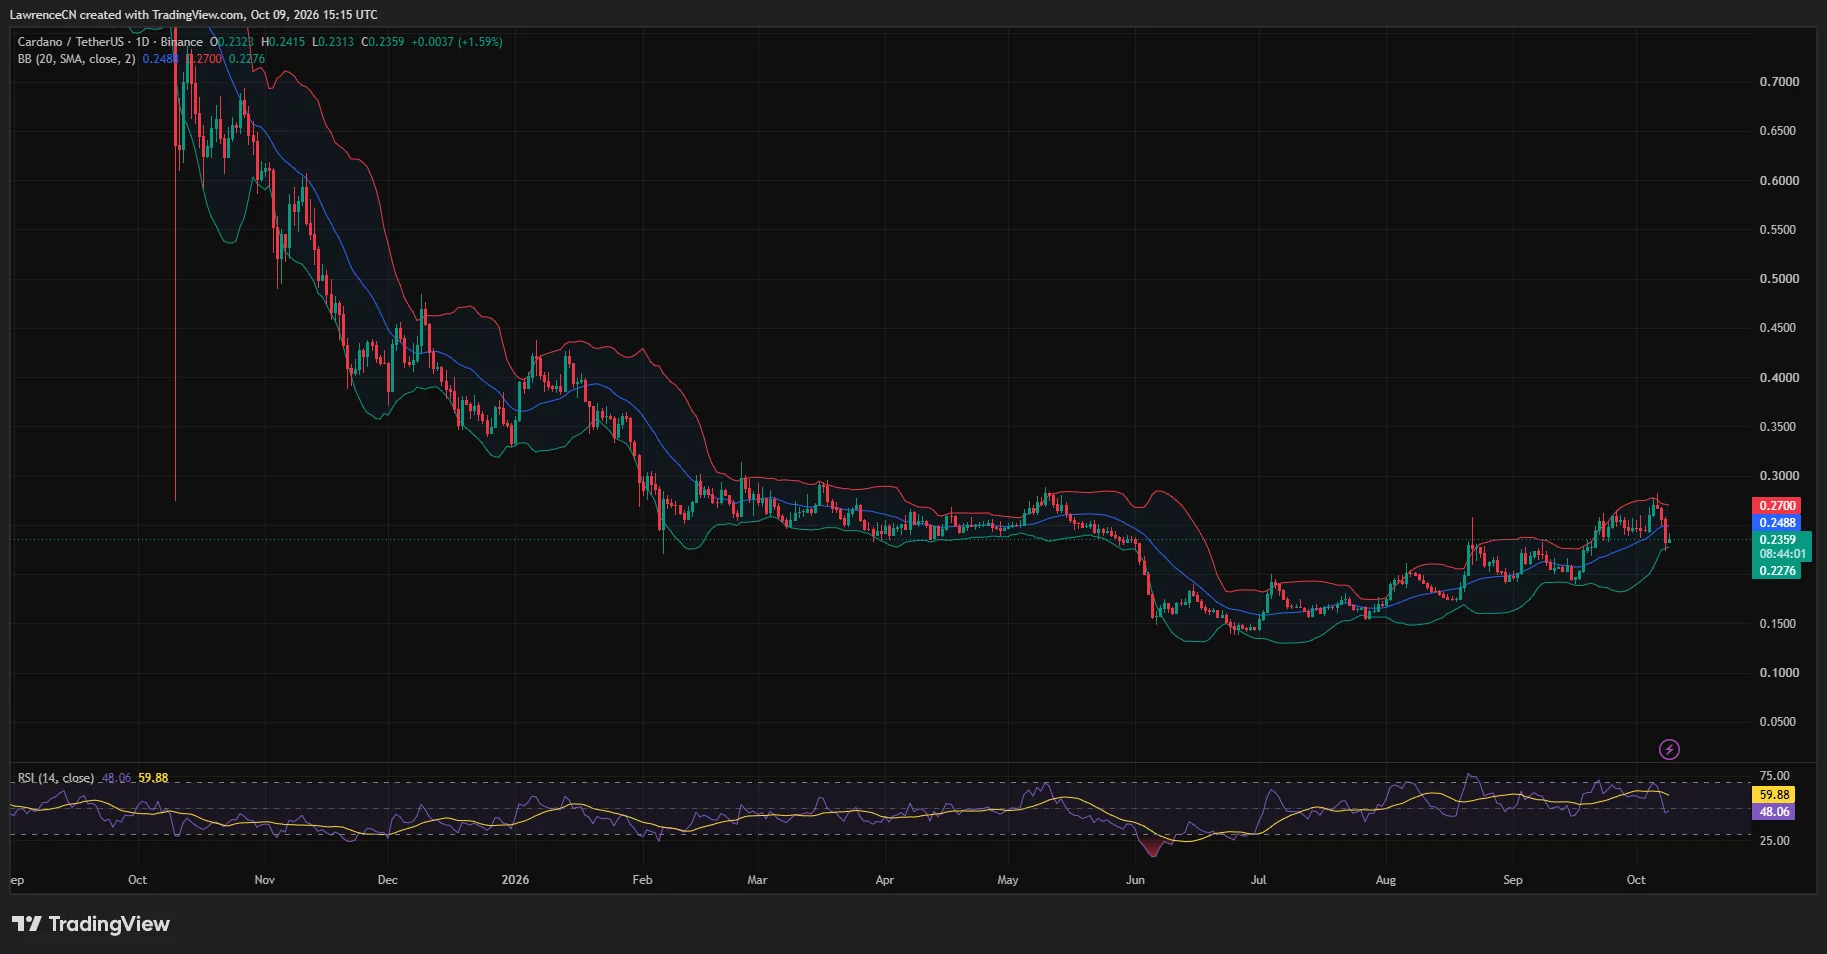1827x954 pixels.
Task: Click the green 0.2359 current price tag
Action: [1777, 540]
